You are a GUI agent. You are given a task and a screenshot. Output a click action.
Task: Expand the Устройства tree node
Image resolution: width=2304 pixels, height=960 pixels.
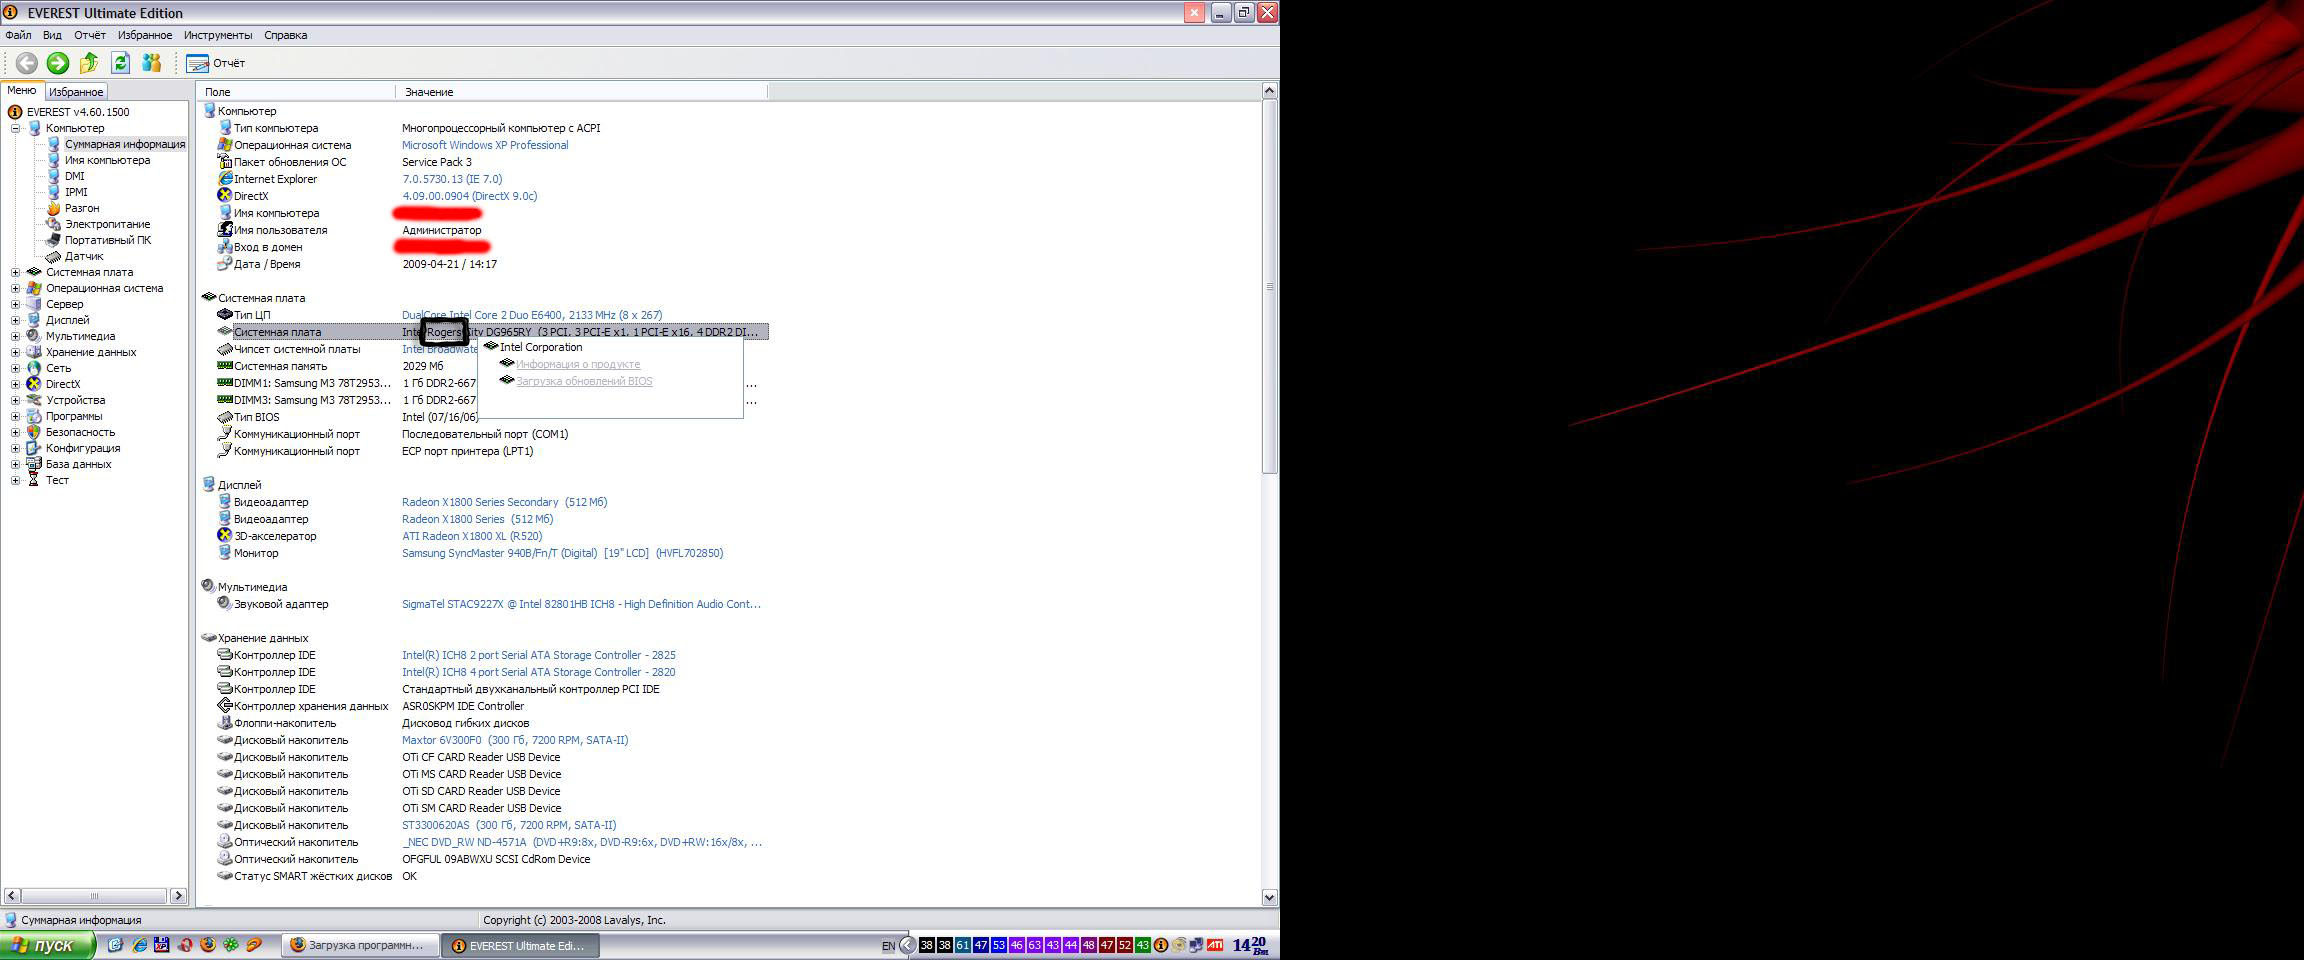(x=15, y=400)
